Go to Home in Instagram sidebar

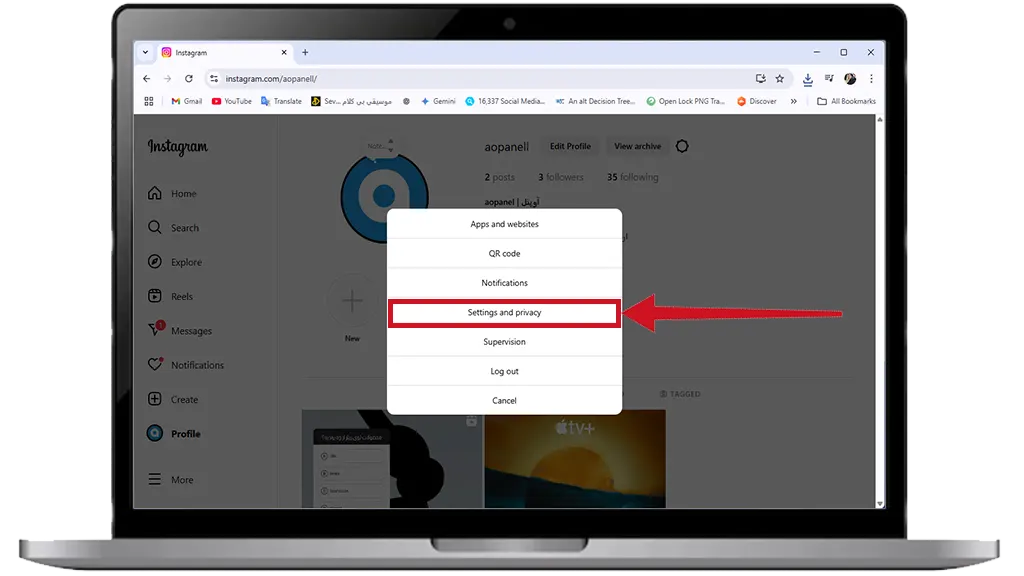click(172, 193)
